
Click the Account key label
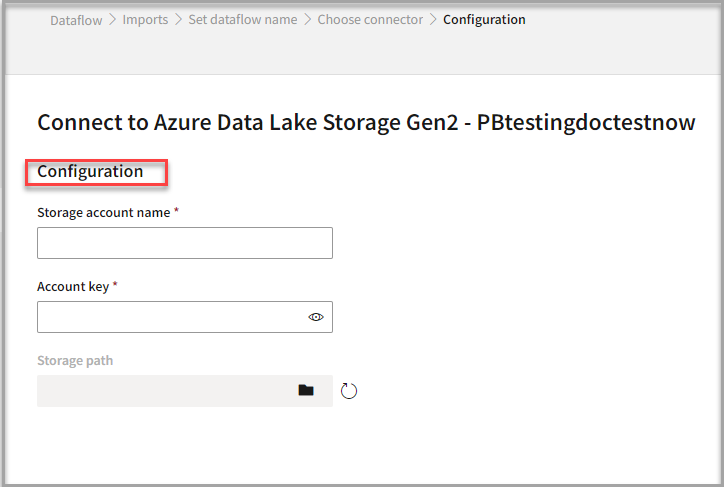[73, 287]
